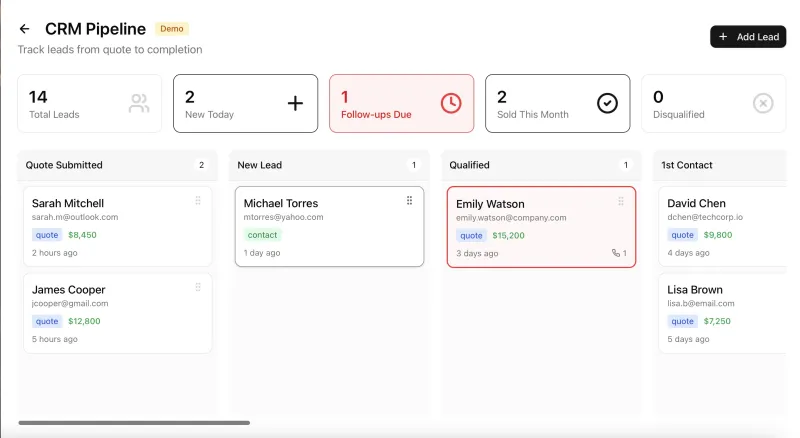Open Michael Torres lead card
The height and width of the screenshot is (438, 800).
pos(330,226)
